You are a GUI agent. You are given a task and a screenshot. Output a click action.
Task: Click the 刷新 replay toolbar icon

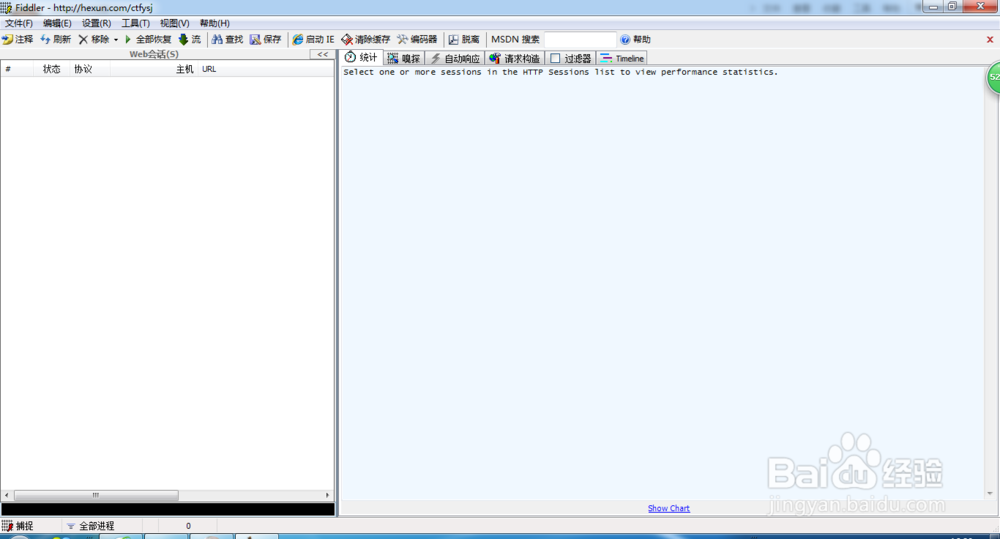coord(45,40)
